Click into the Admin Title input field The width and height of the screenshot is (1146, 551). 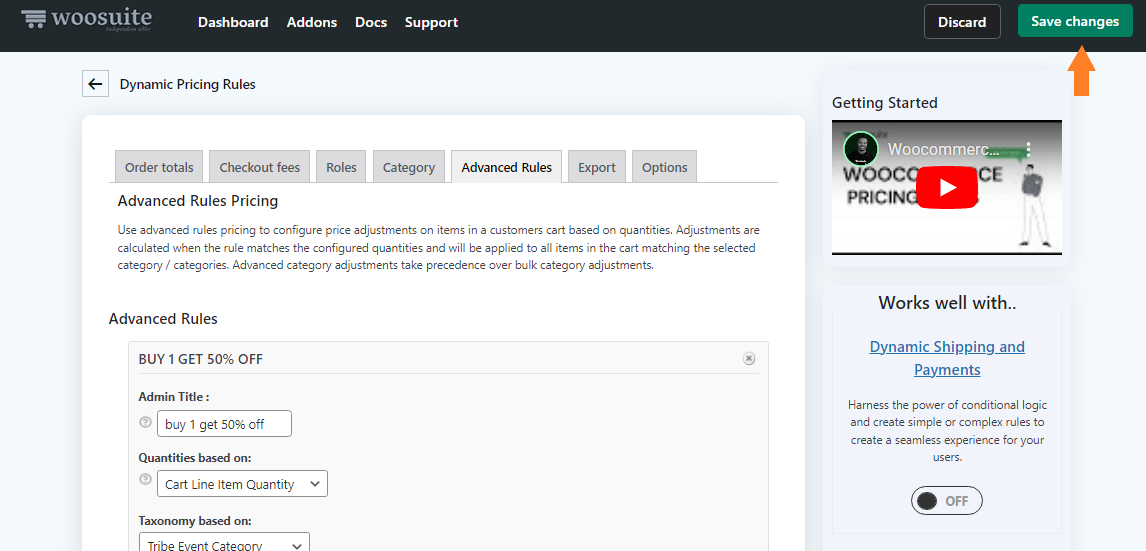(x=224, y=424)
